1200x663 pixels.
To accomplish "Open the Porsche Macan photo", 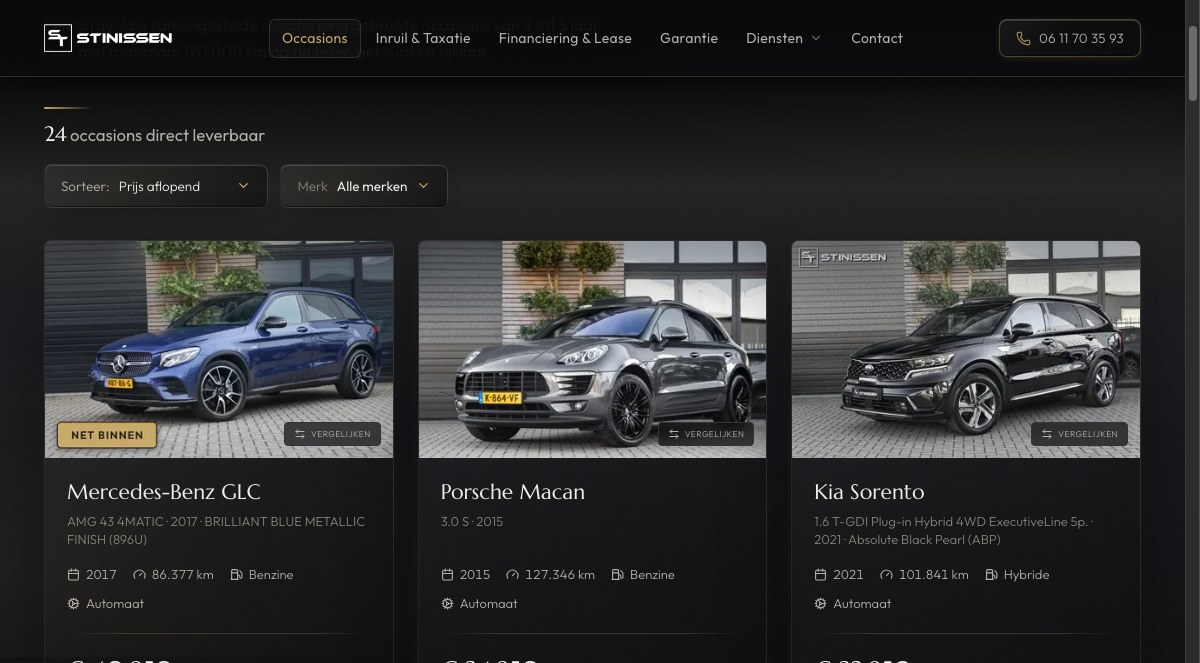I will point(592,349).
